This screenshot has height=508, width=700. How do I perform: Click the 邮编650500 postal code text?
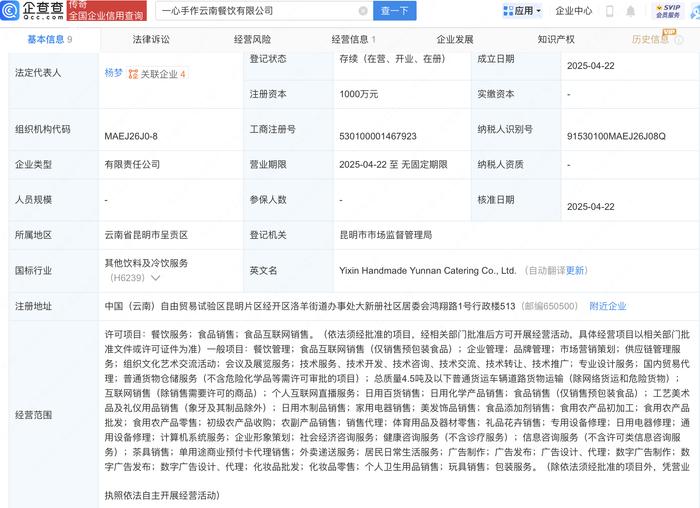click(x=550, y=306)
